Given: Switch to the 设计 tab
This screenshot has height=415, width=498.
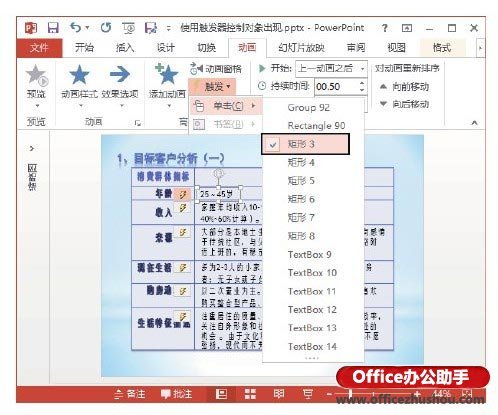Looking at the screenshot, I should [x=166, y=48].
